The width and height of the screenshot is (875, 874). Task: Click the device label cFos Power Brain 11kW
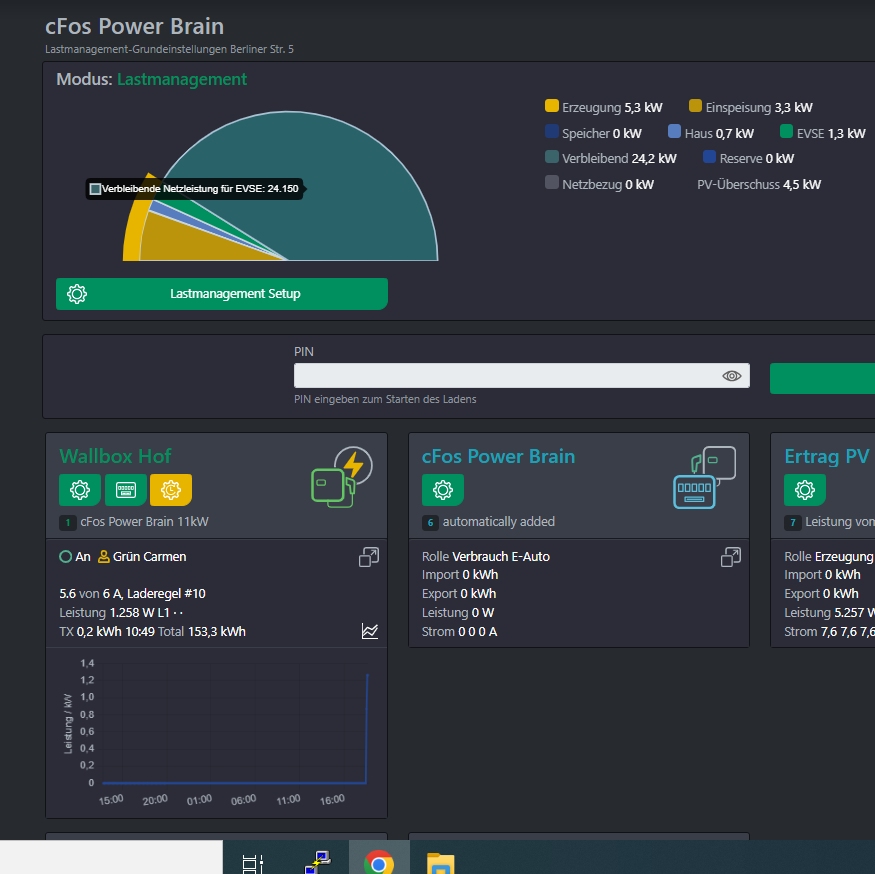[144, 521]
